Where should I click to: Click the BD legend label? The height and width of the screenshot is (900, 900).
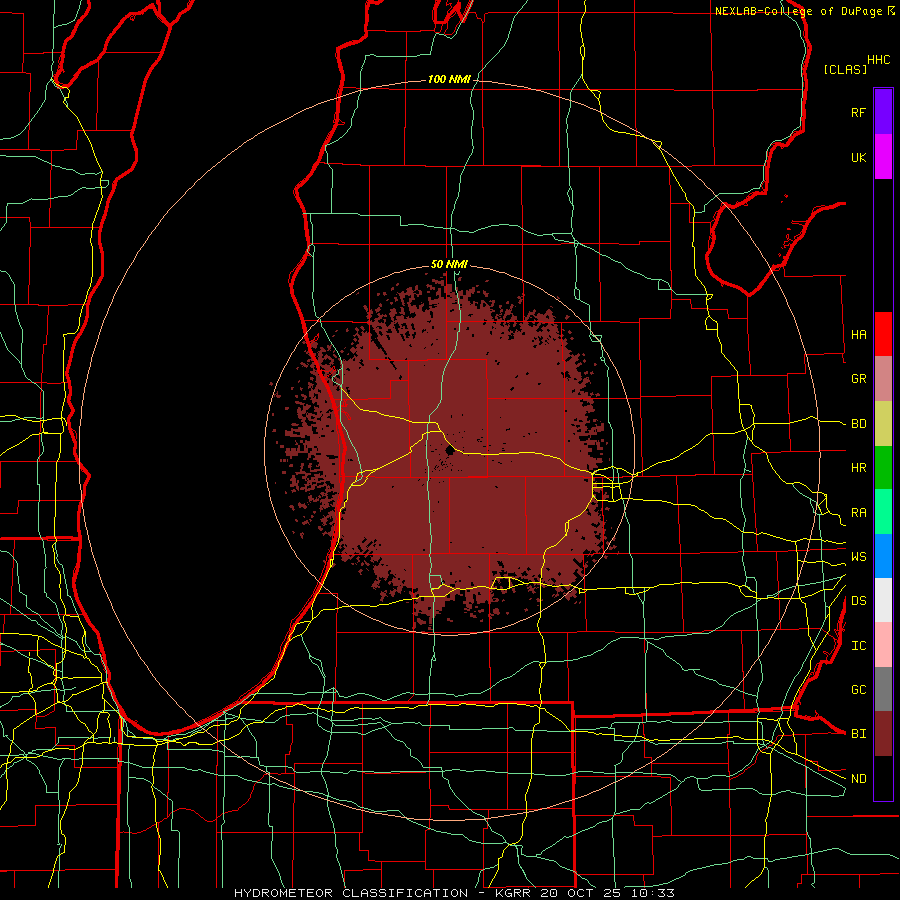click(x=859, y=424)
